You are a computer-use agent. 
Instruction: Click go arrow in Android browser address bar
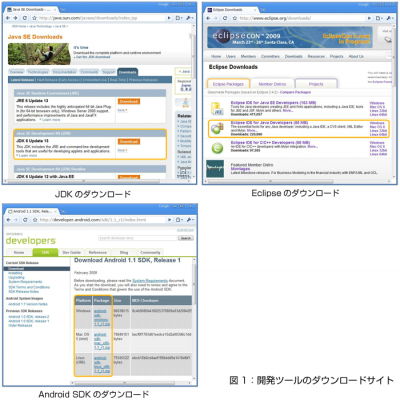click(x=169, y=220)
